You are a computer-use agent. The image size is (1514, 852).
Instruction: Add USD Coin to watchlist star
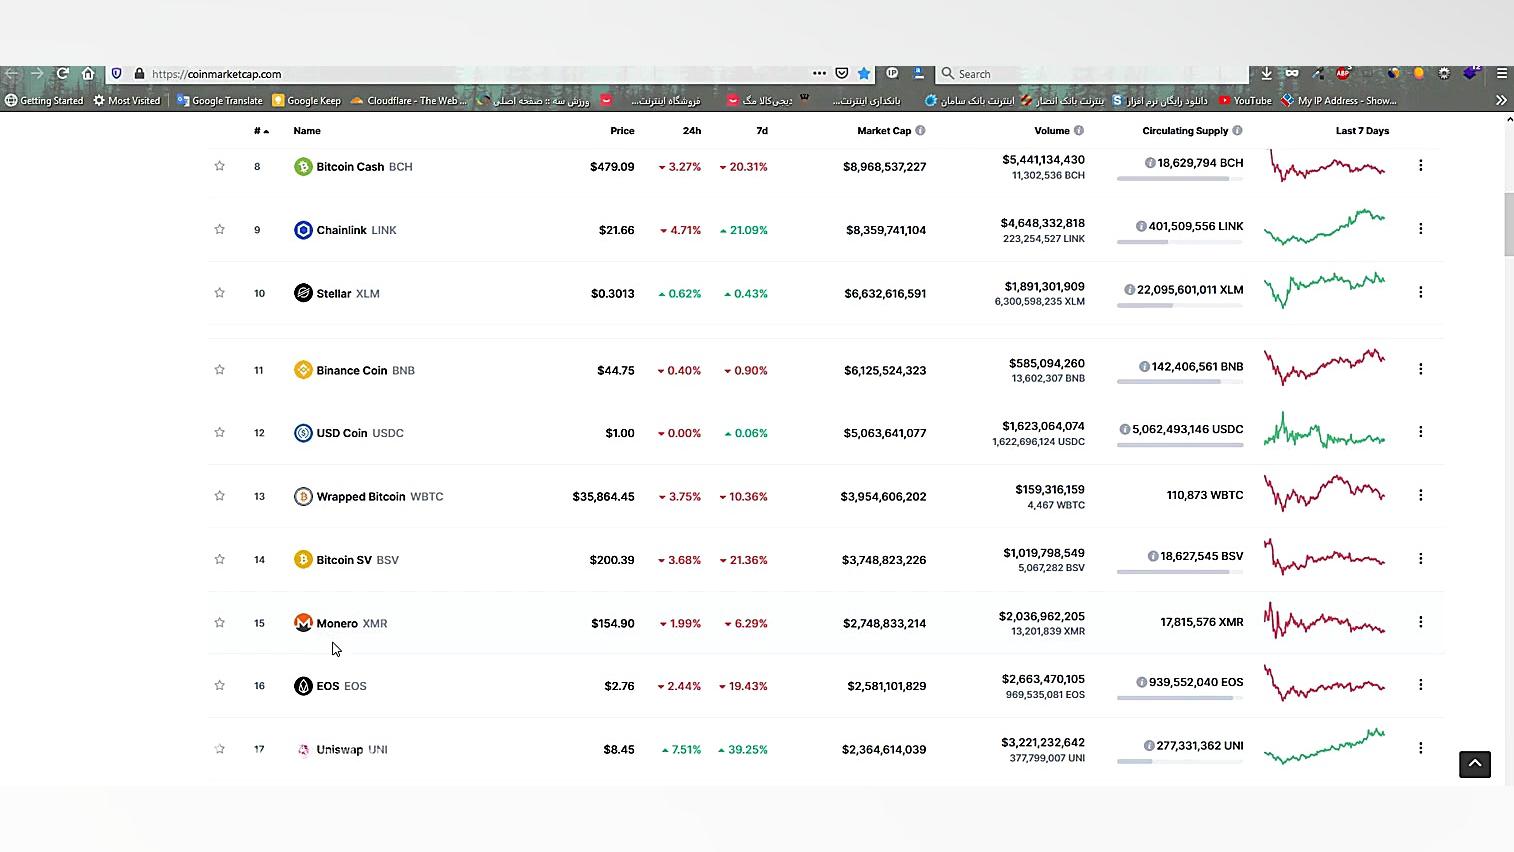(219, 432)
